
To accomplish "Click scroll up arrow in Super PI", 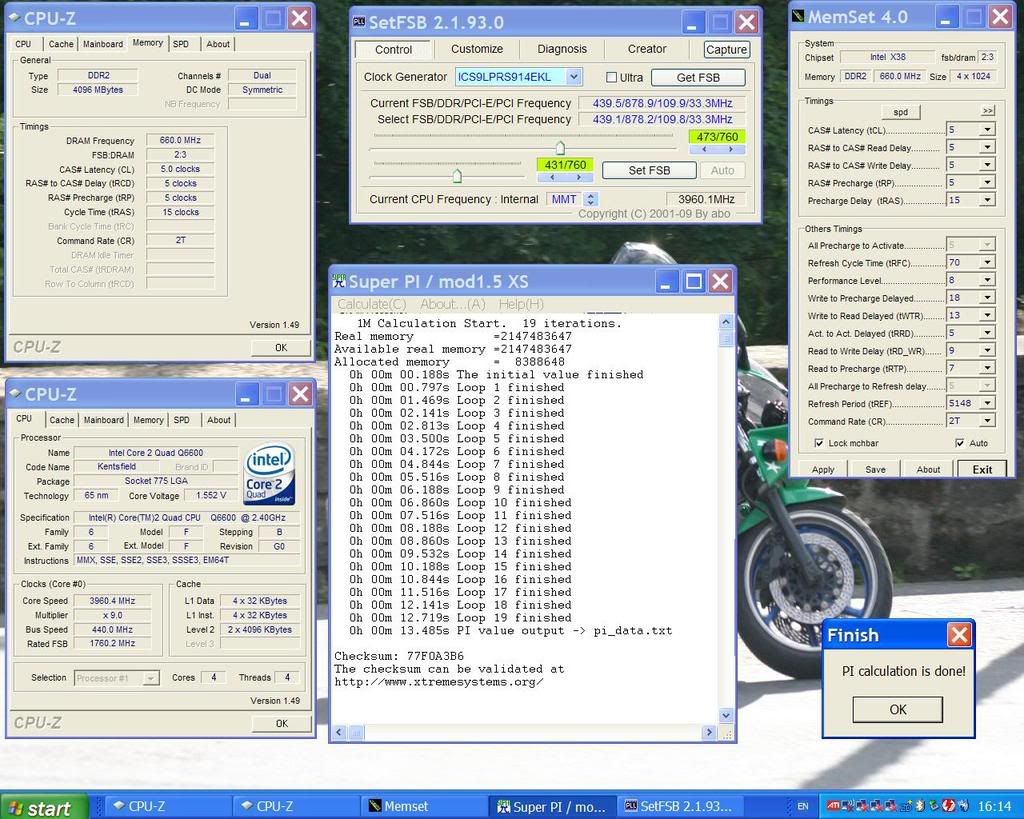I will 726,323.
